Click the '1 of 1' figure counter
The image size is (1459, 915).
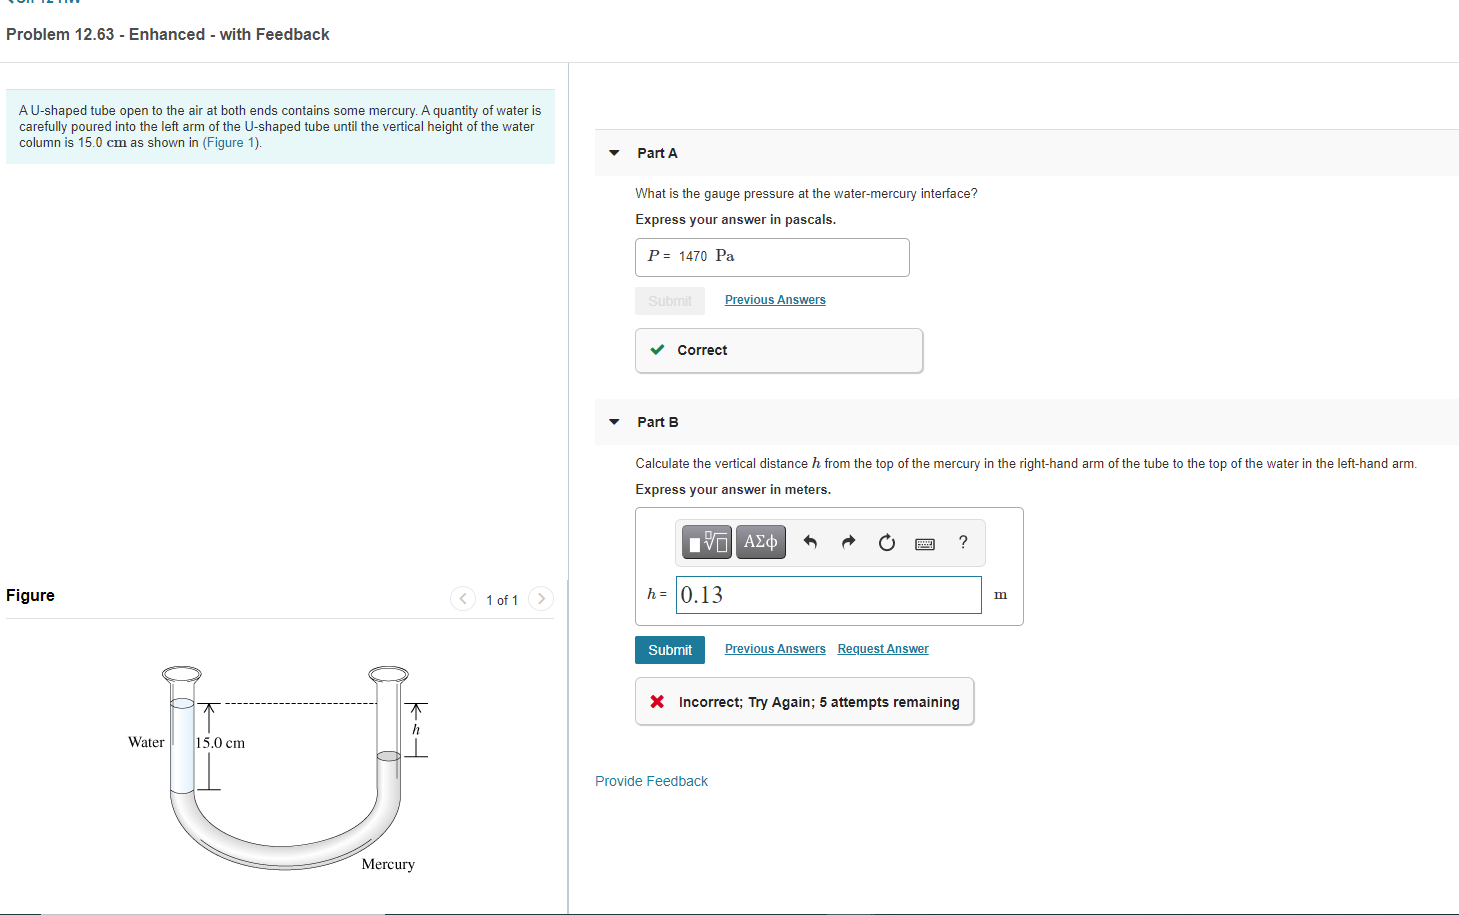tap(502, 600)
